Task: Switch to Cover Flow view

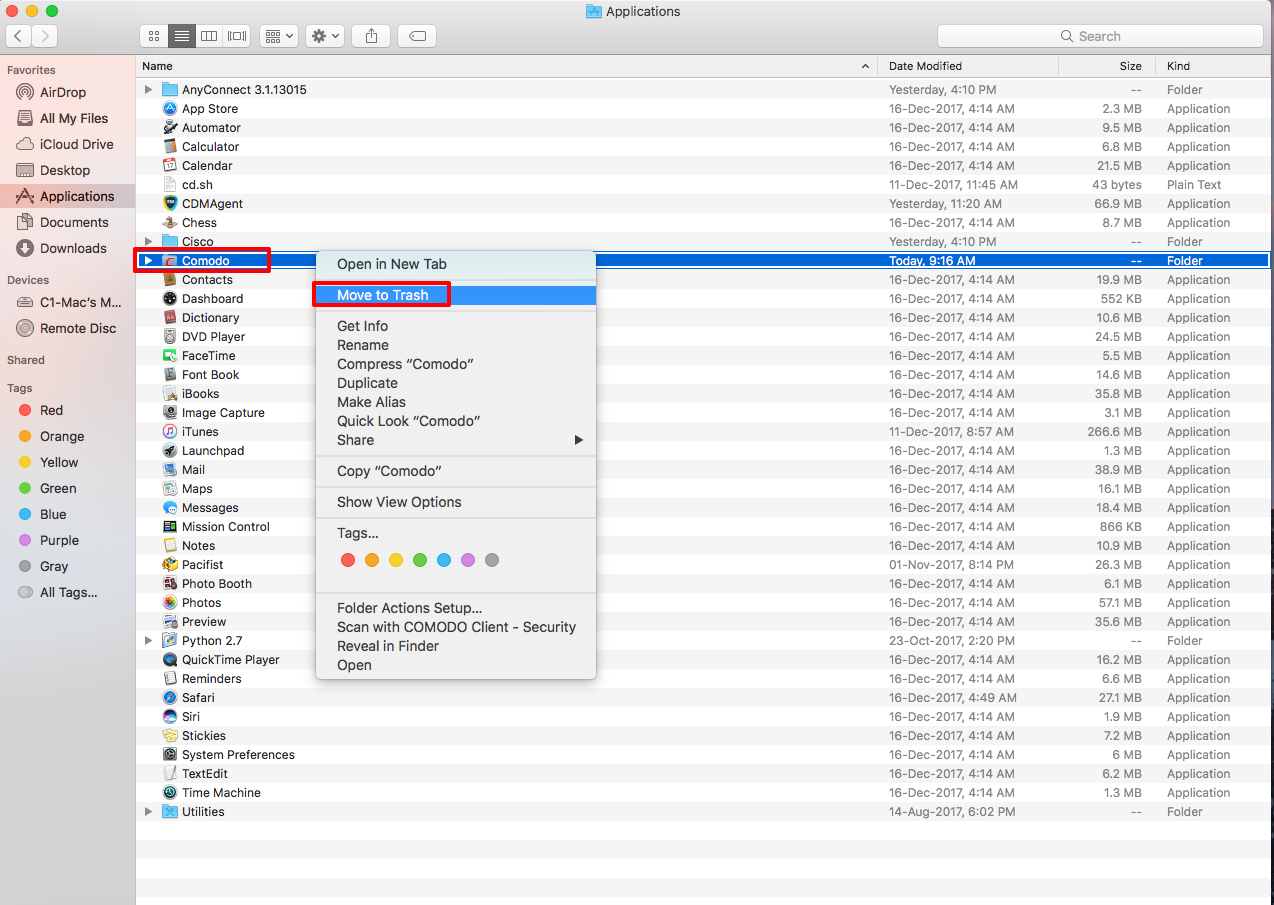Action: tap(237, 36)
